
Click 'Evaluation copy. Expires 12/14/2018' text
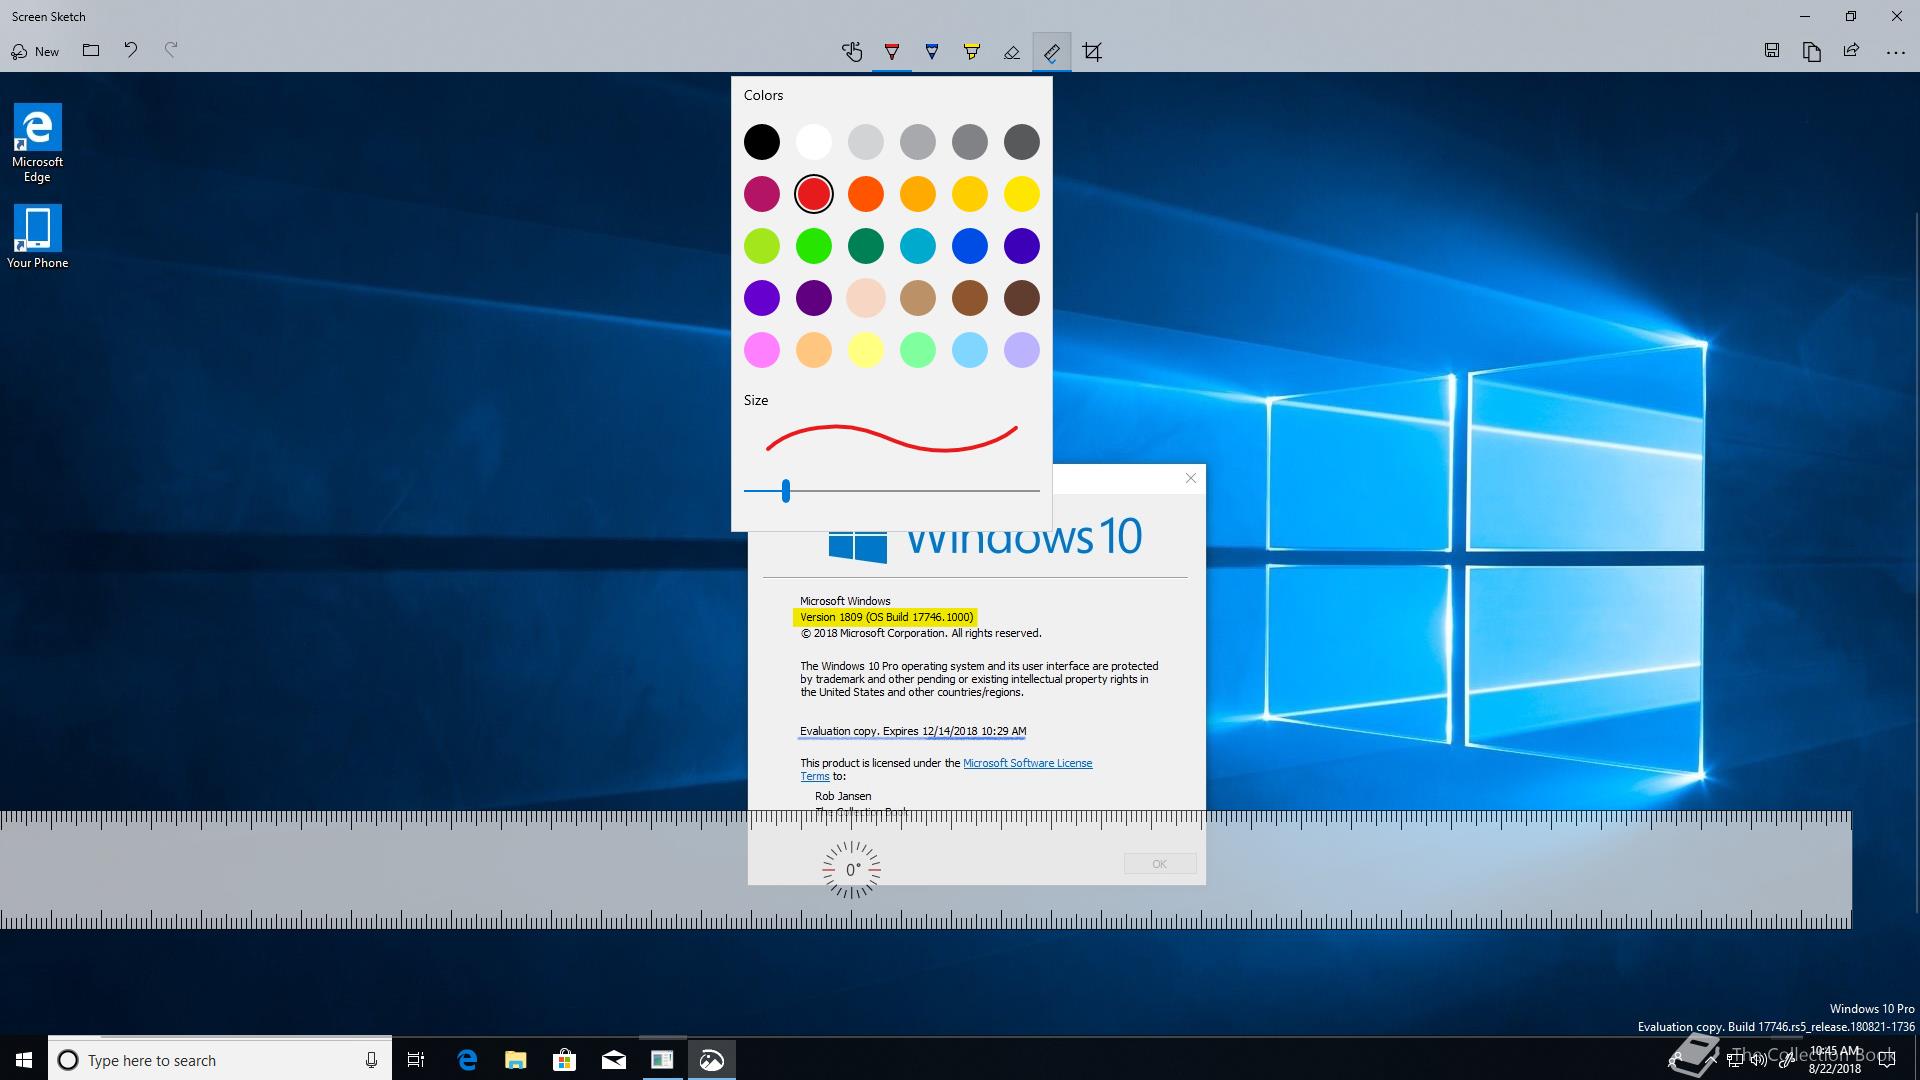click(x=913, y=731)
